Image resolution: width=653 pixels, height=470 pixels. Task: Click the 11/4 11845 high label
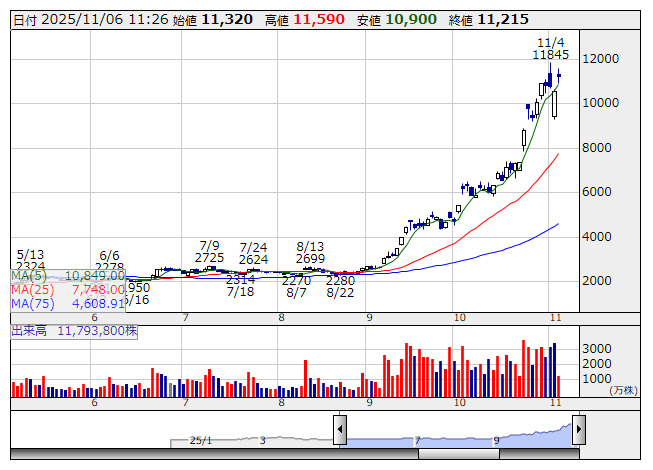click(551, 48)
